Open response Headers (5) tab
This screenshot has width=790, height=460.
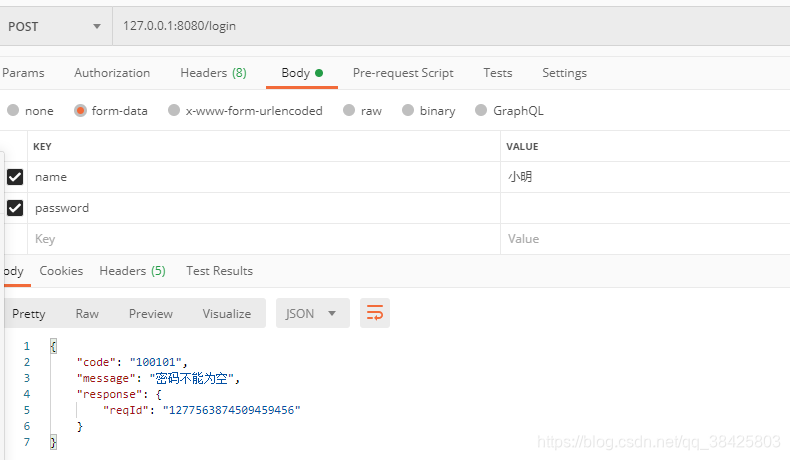coord(133,271)
